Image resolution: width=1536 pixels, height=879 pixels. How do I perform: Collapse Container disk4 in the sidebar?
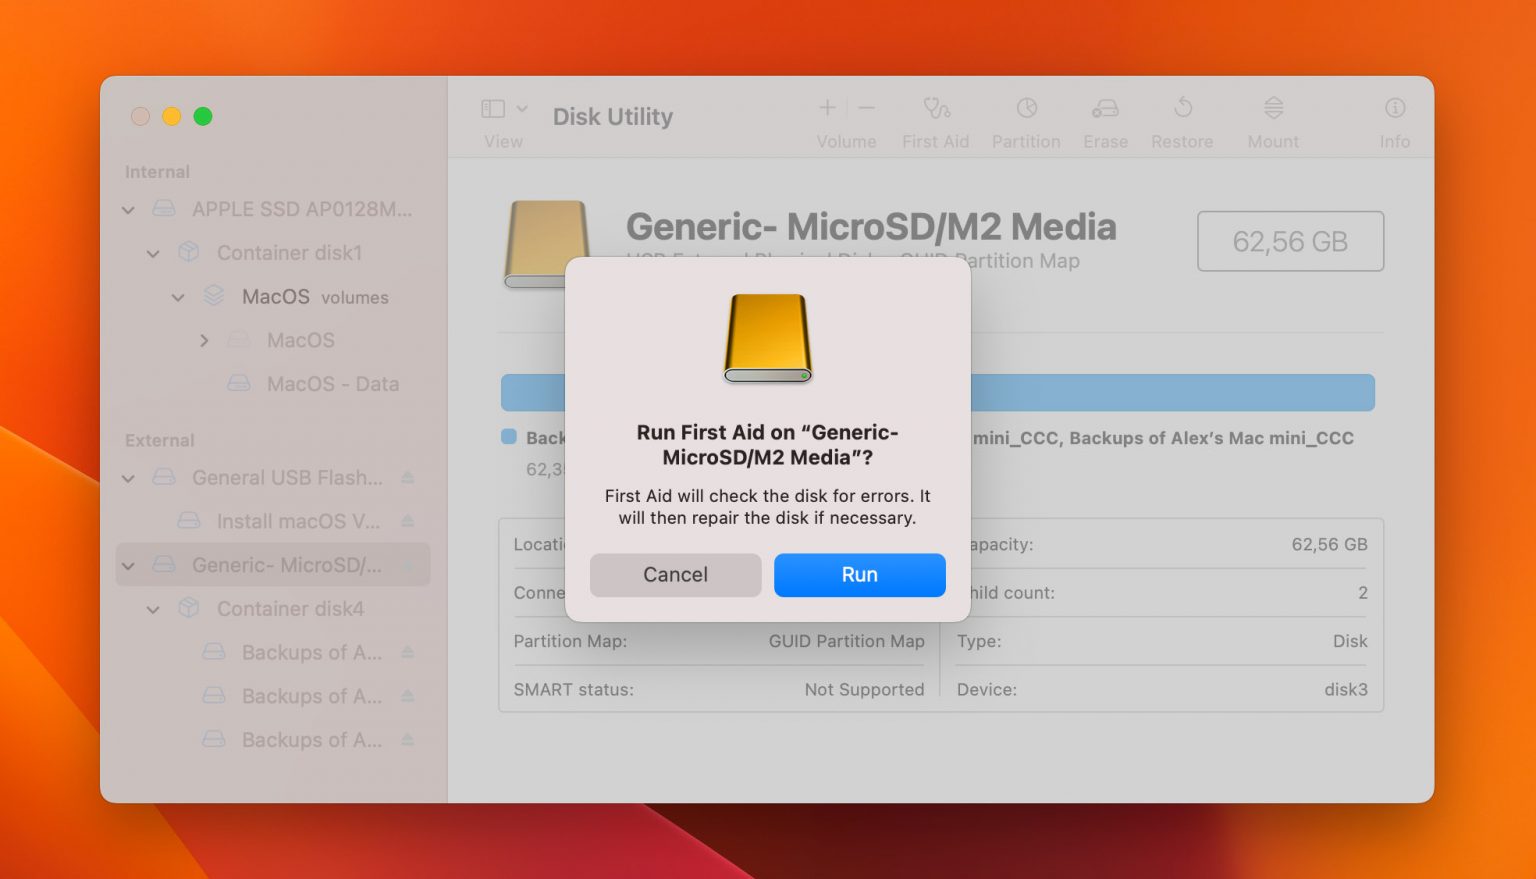(x=153, y=609)
